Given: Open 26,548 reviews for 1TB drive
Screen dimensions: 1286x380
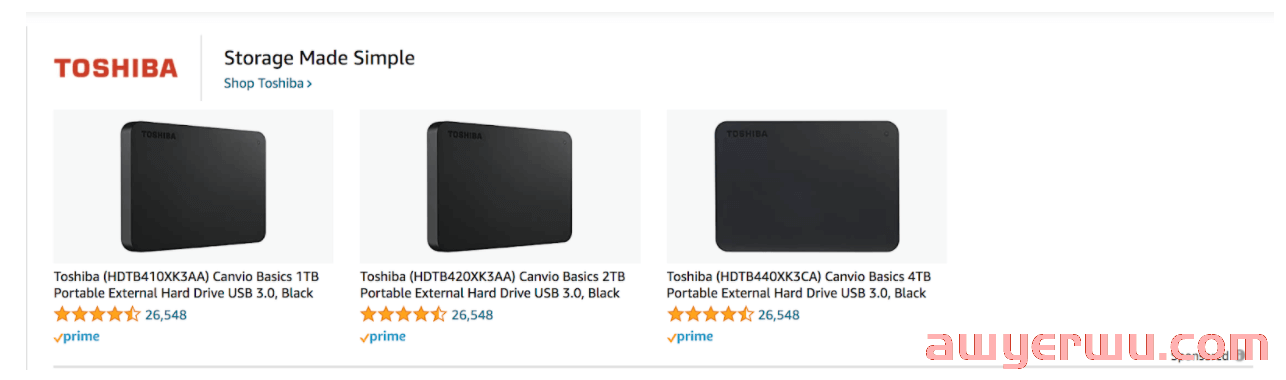Looking at the screenshot, I should 166,315.
